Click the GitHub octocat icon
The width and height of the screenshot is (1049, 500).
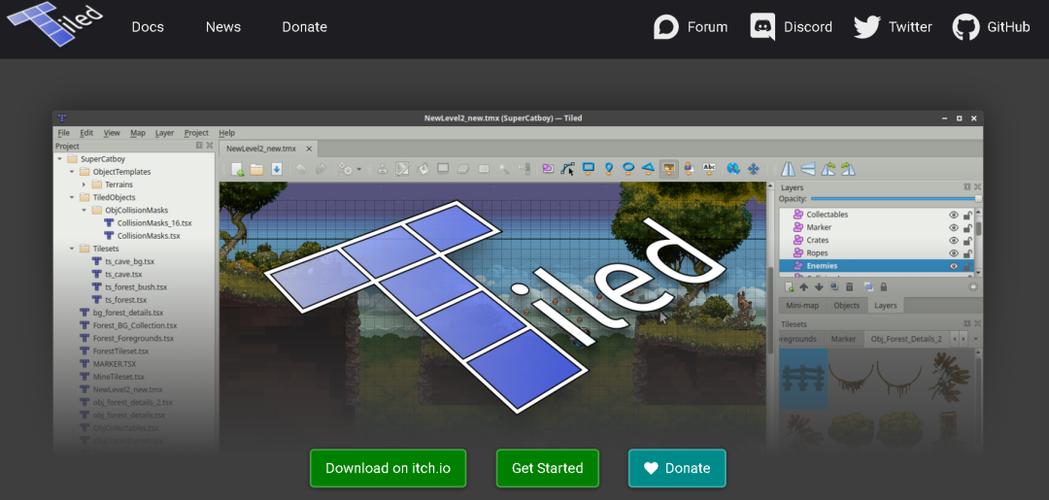965,27
